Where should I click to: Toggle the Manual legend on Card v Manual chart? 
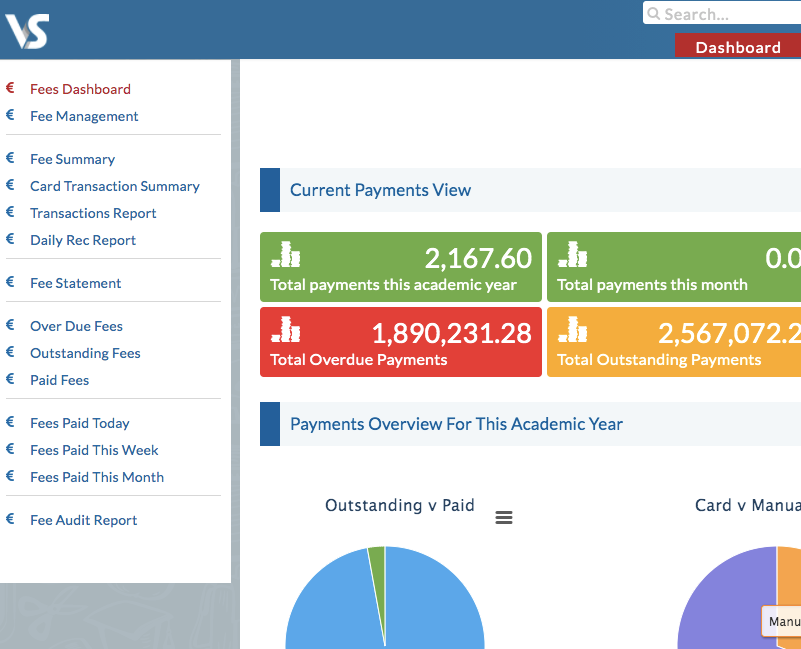[x=783, y=621]
